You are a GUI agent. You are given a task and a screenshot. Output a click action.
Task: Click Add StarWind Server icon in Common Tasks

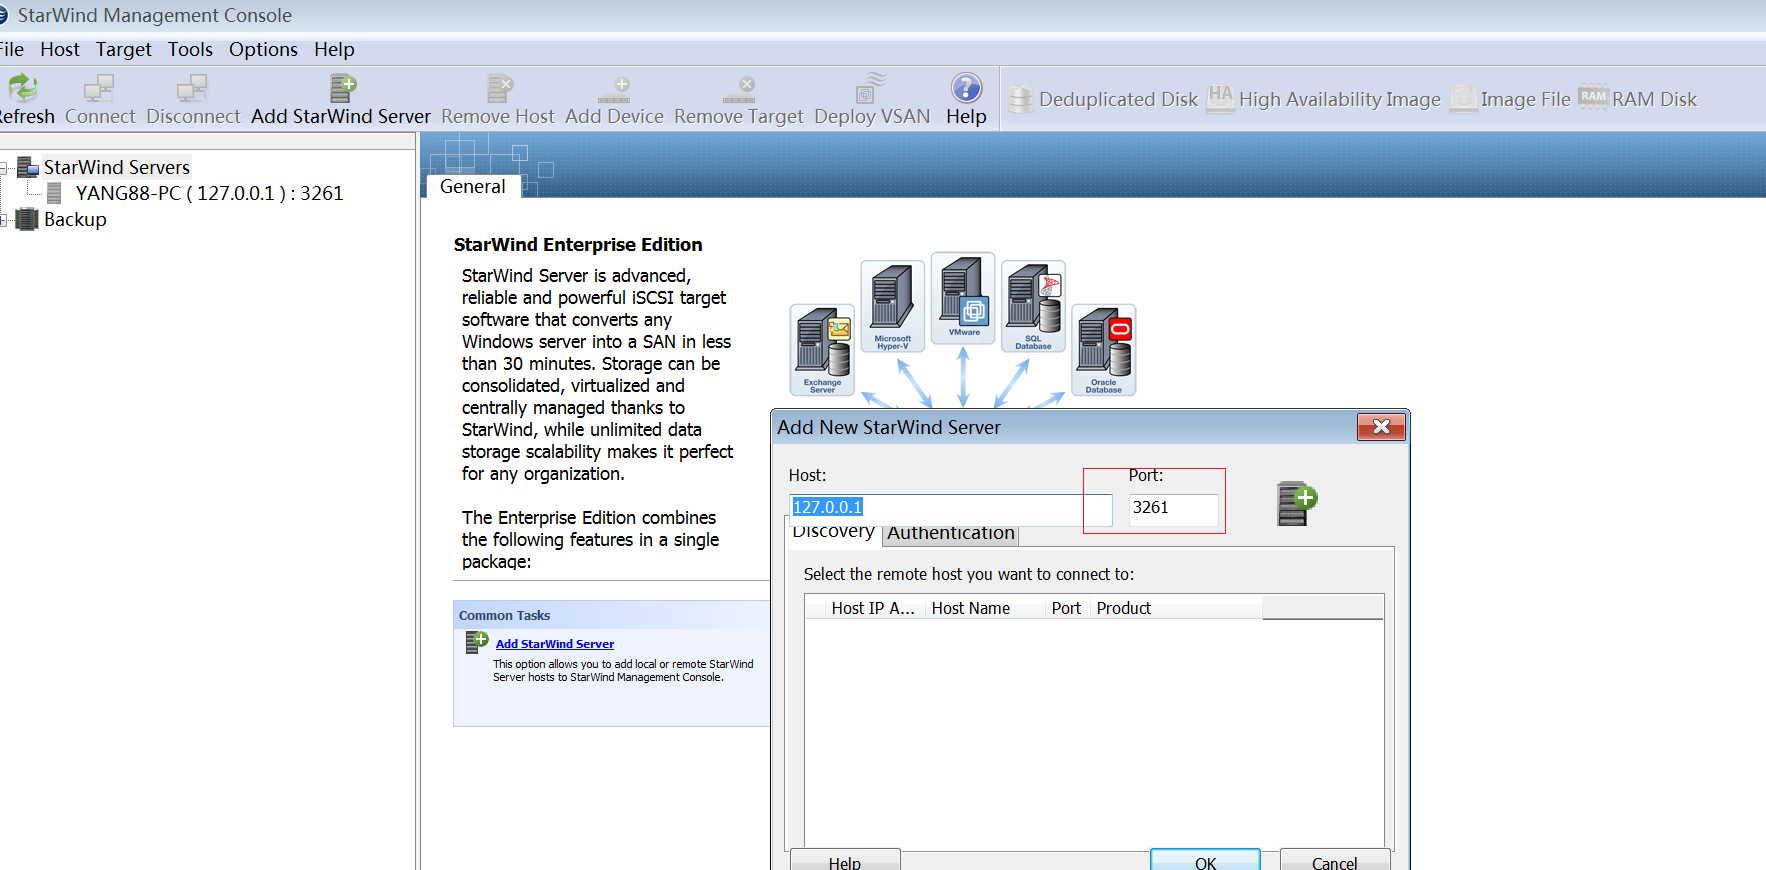click(477, 643)
